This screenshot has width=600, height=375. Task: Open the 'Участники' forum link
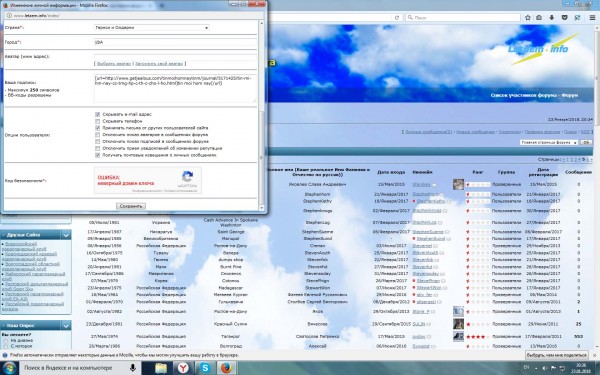(510, 132)
